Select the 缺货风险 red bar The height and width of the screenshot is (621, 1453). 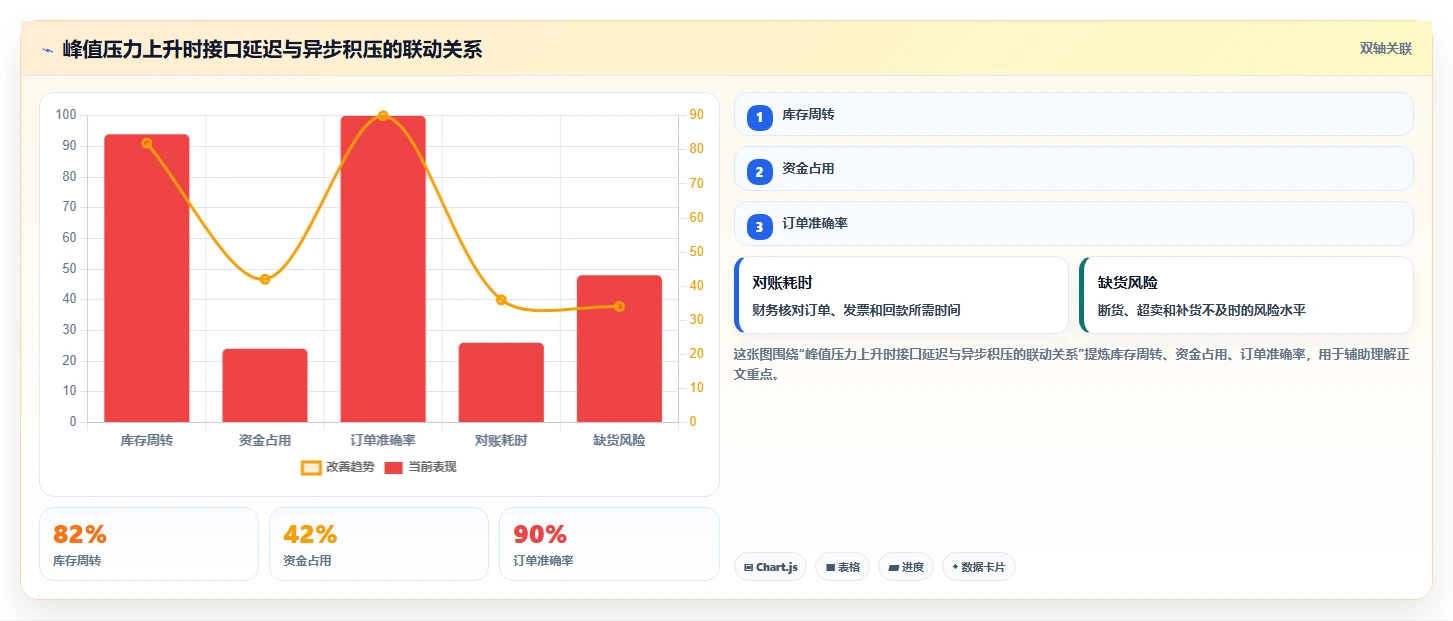(x=619, y=348)
